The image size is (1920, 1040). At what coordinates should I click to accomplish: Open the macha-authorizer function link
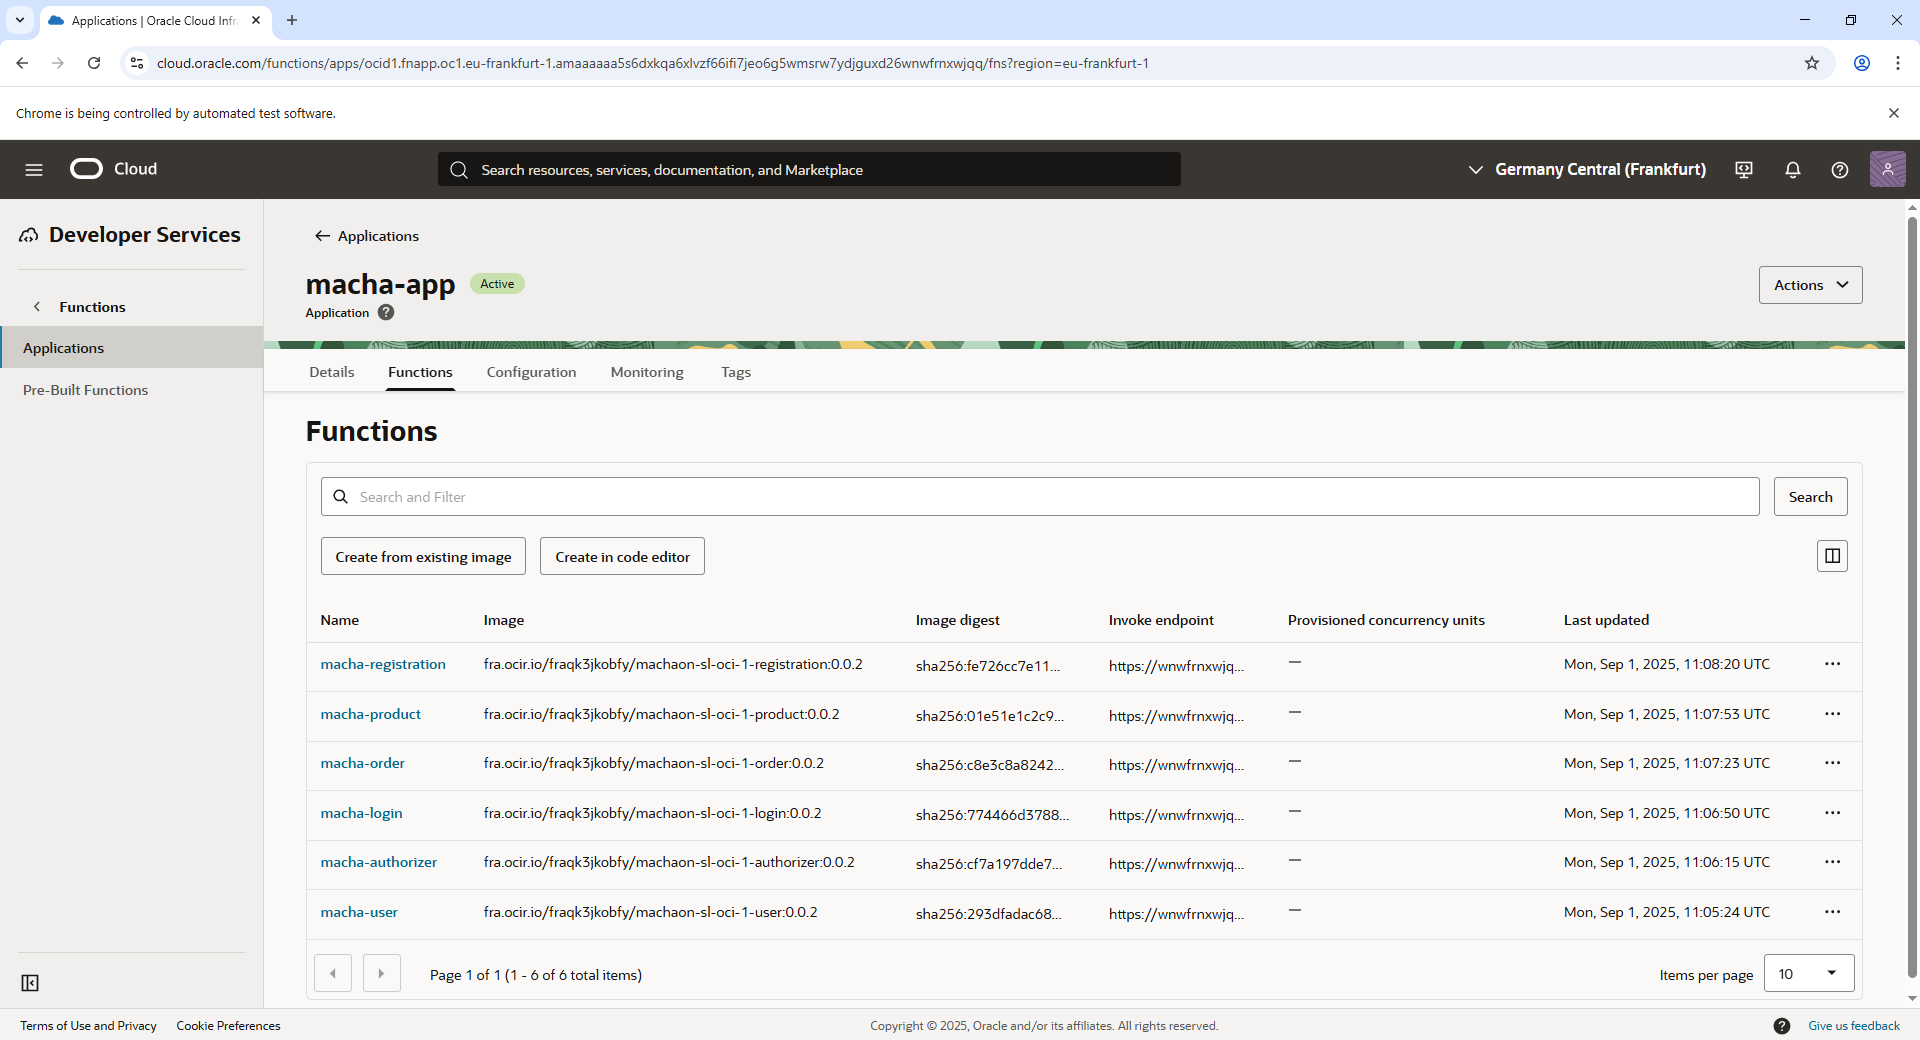(378, 862)
